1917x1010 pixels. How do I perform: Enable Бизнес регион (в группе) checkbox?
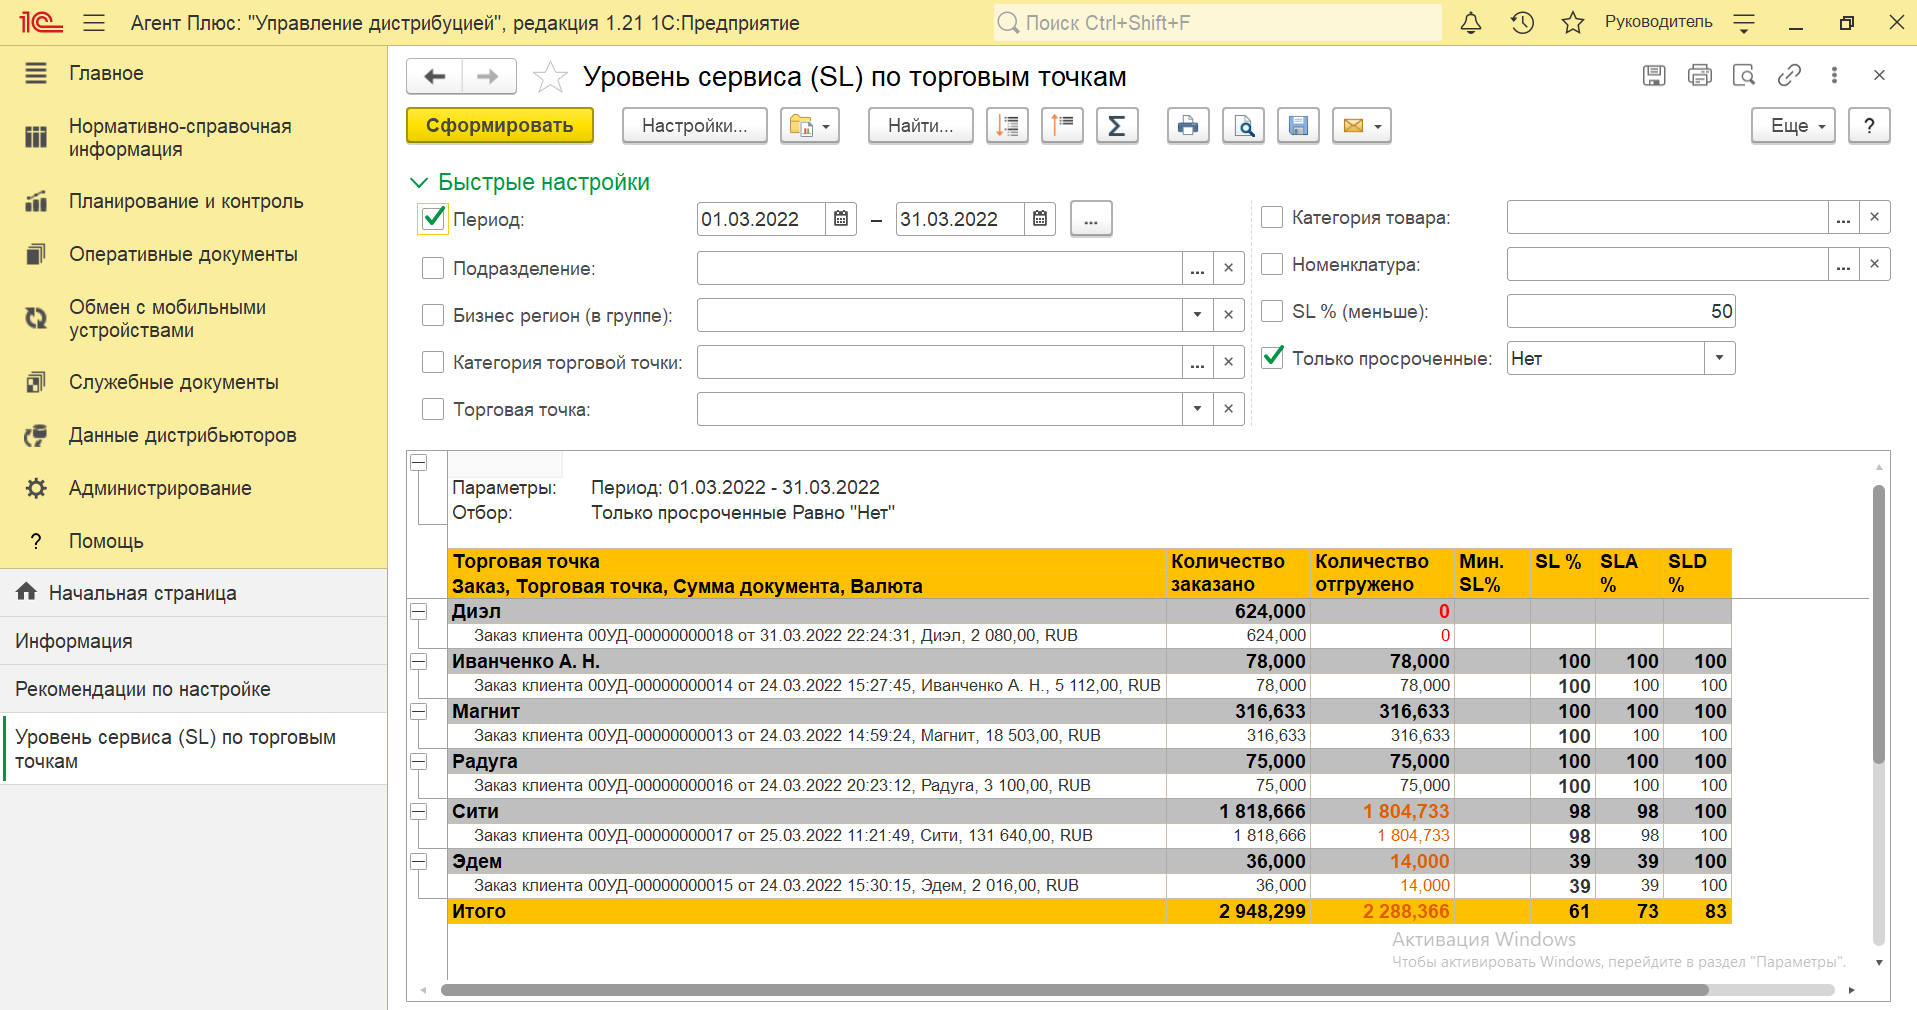[x=433, y=315]
